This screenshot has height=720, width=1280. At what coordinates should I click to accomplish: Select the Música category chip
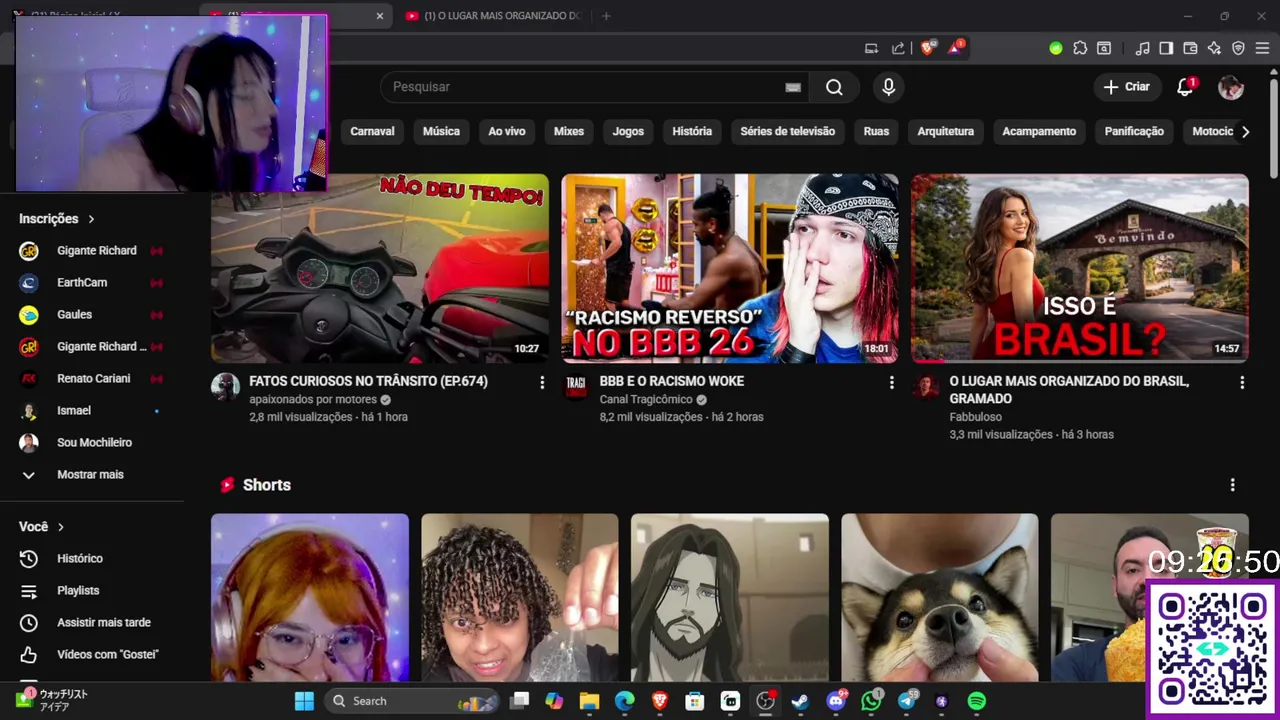tap(441, 131)
